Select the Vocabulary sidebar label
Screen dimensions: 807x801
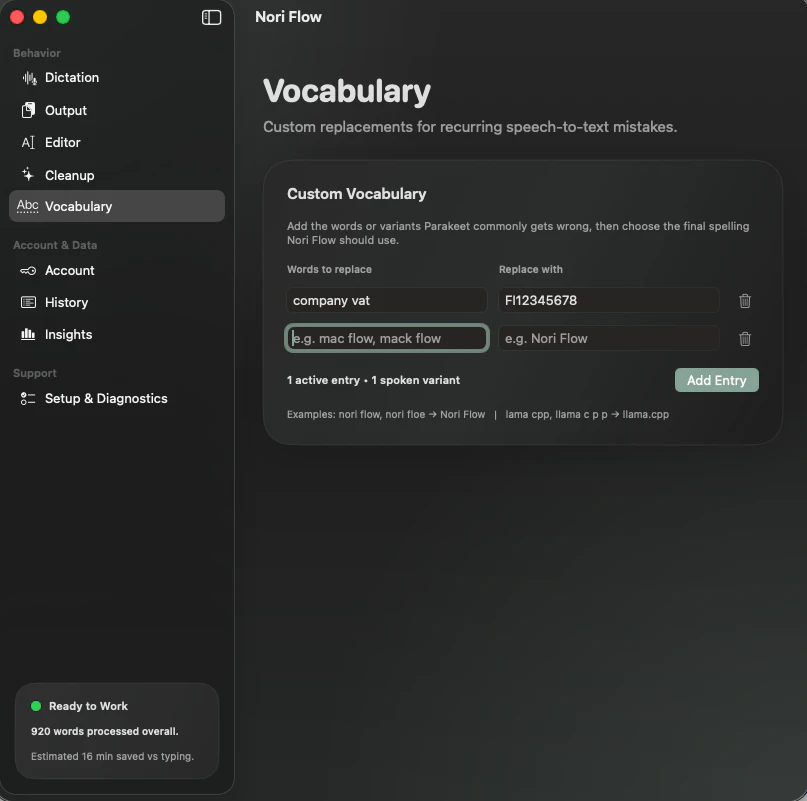(78, 206)
